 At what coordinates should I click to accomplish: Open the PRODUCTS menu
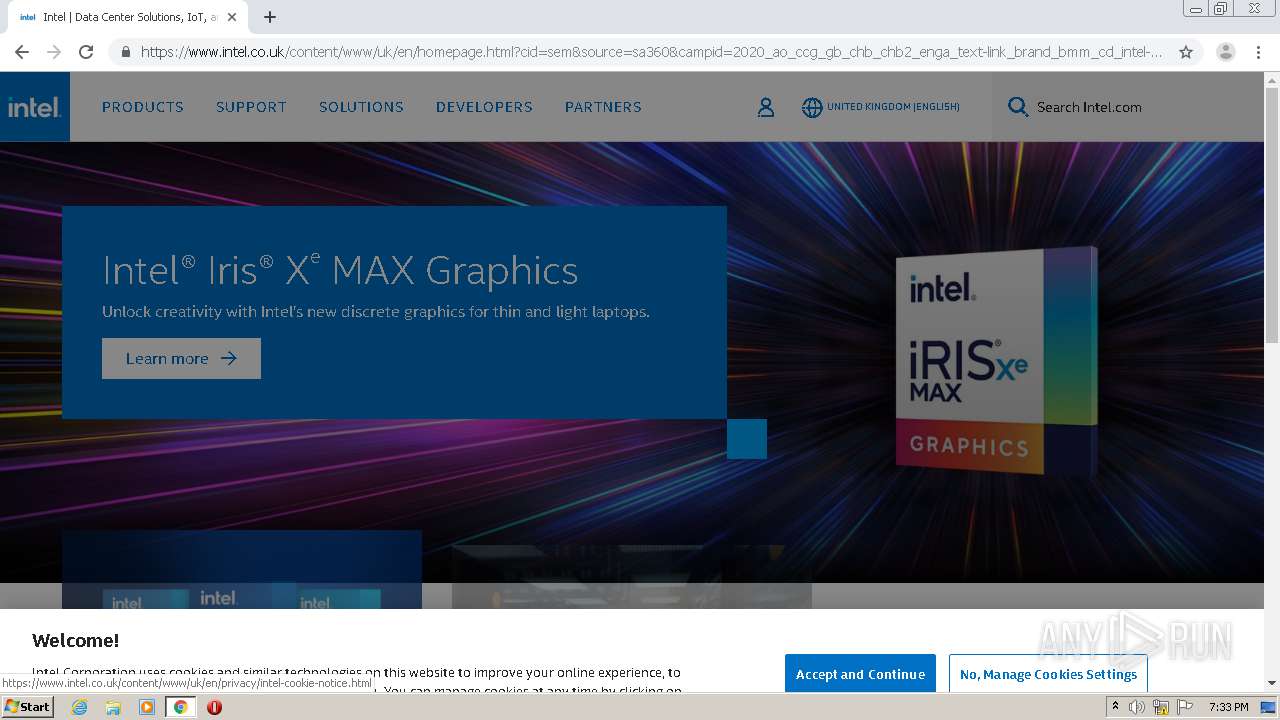(x=143, y=107)
